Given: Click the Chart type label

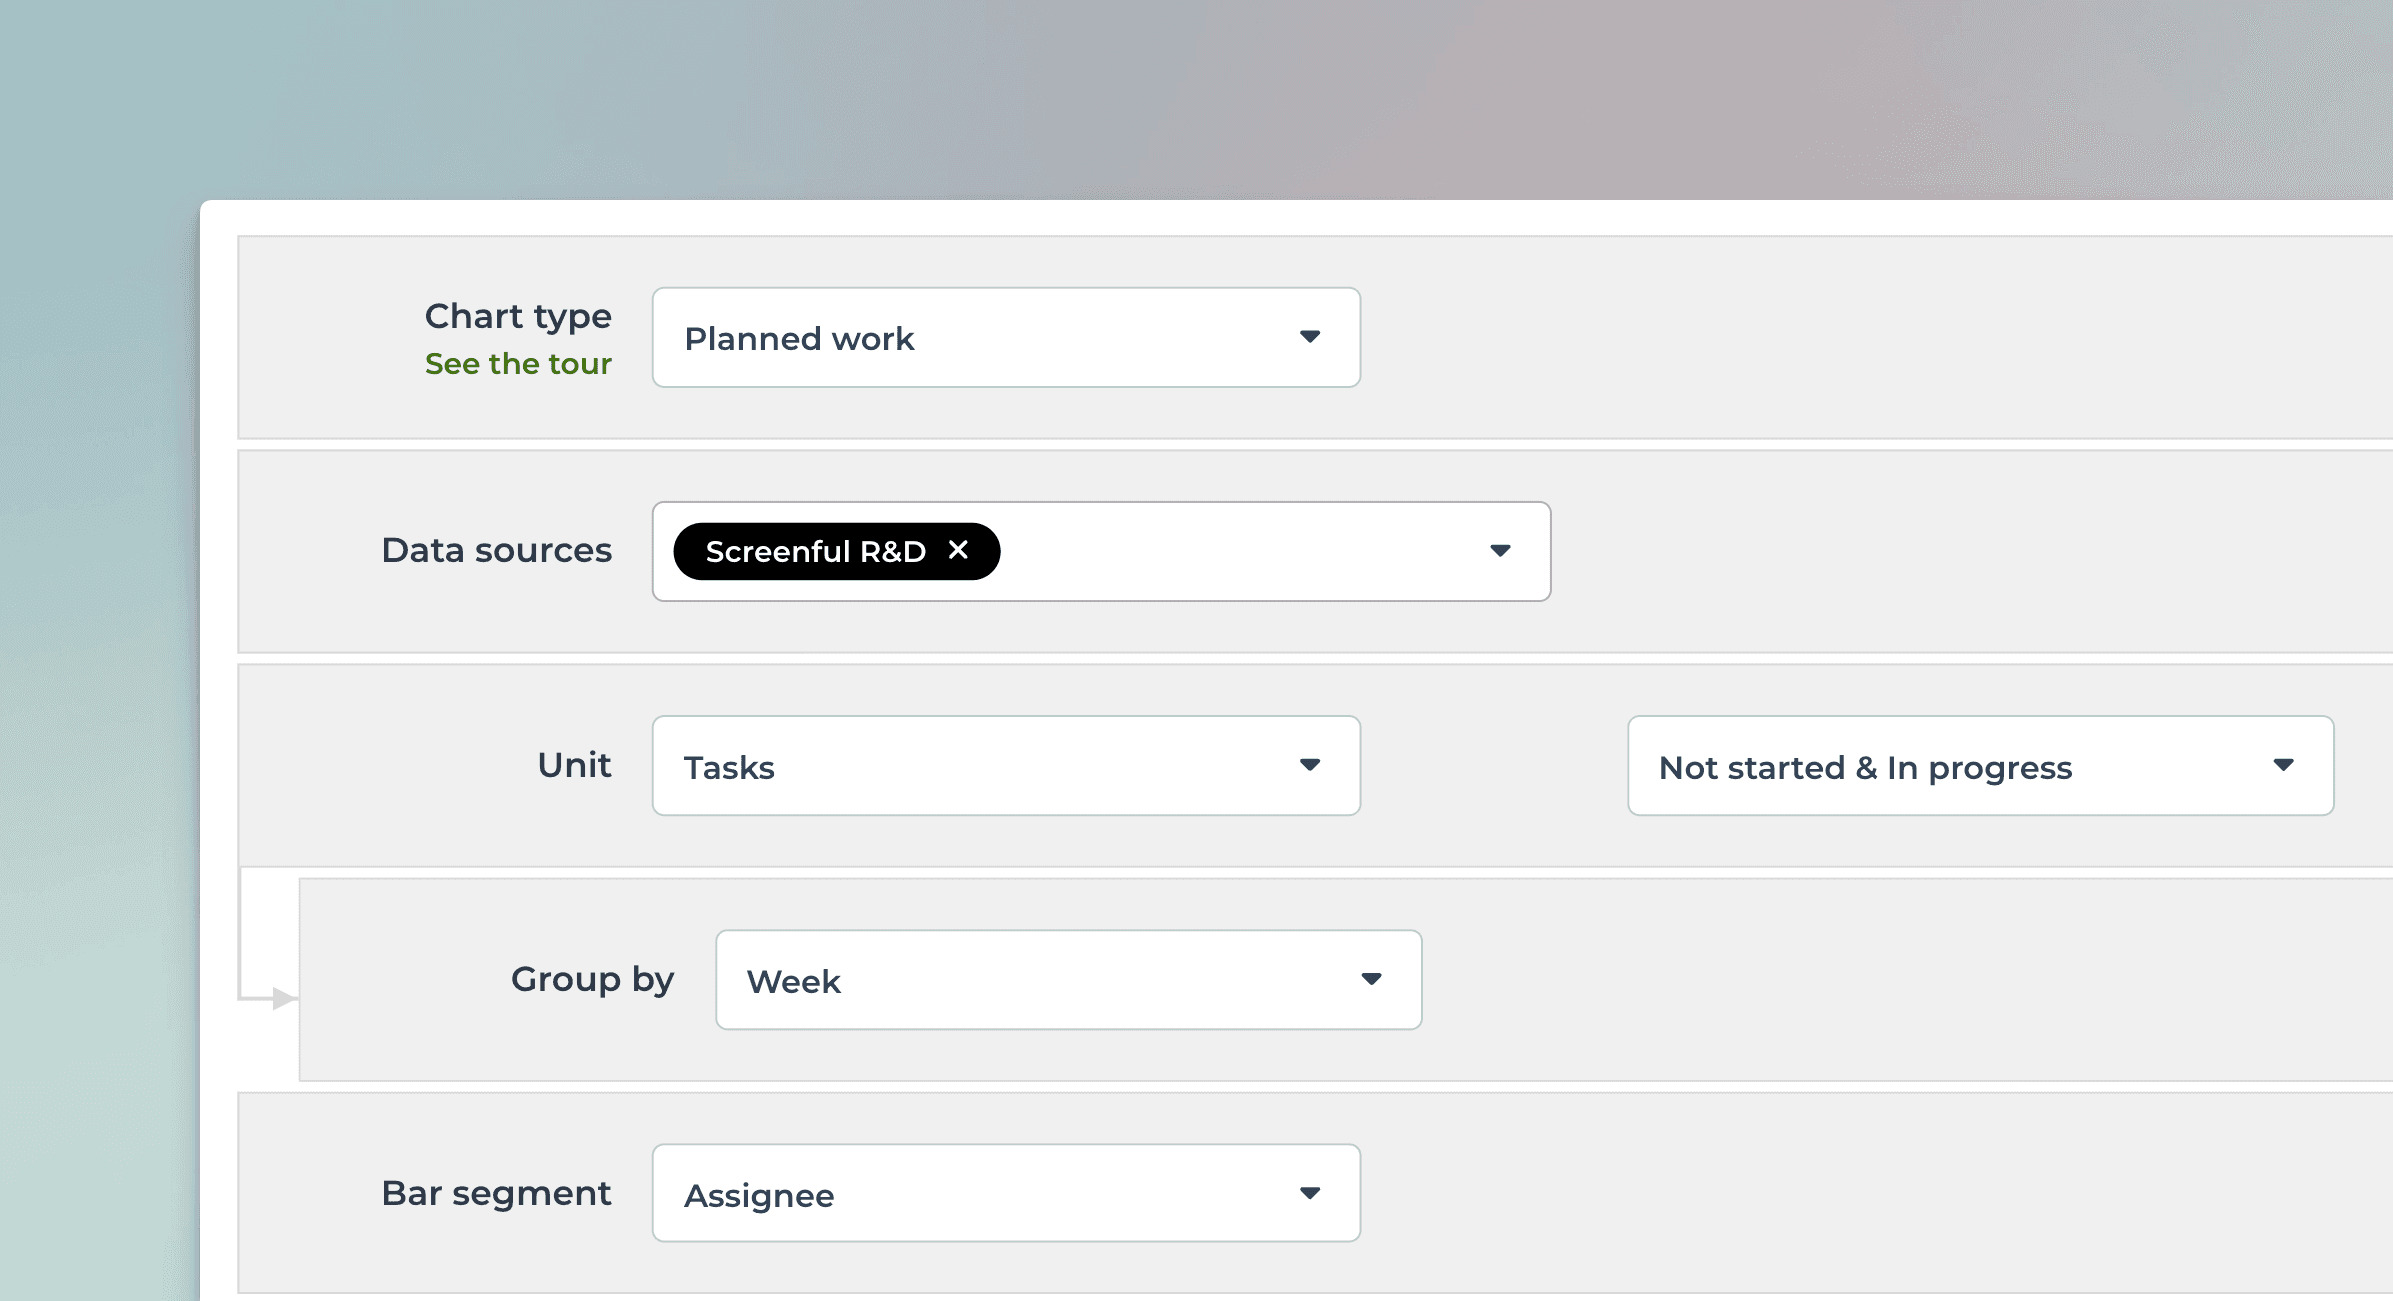Looking at the screenshot, I should point(518,315).
